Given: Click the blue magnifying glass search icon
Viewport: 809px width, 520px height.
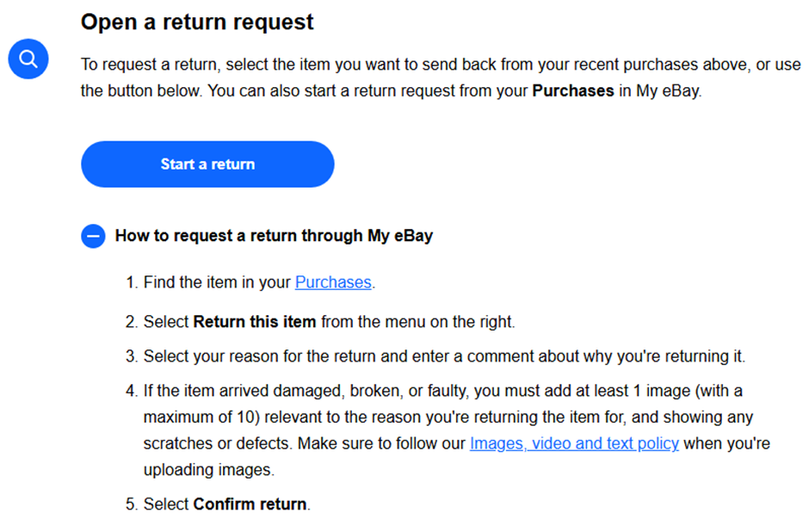Looking at the screenshot, I should pos(29,60).
